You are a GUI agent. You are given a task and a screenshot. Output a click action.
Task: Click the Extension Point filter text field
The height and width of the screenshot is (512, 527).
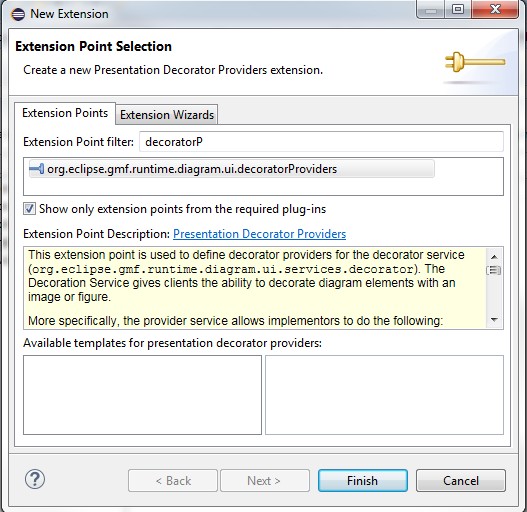321,142
